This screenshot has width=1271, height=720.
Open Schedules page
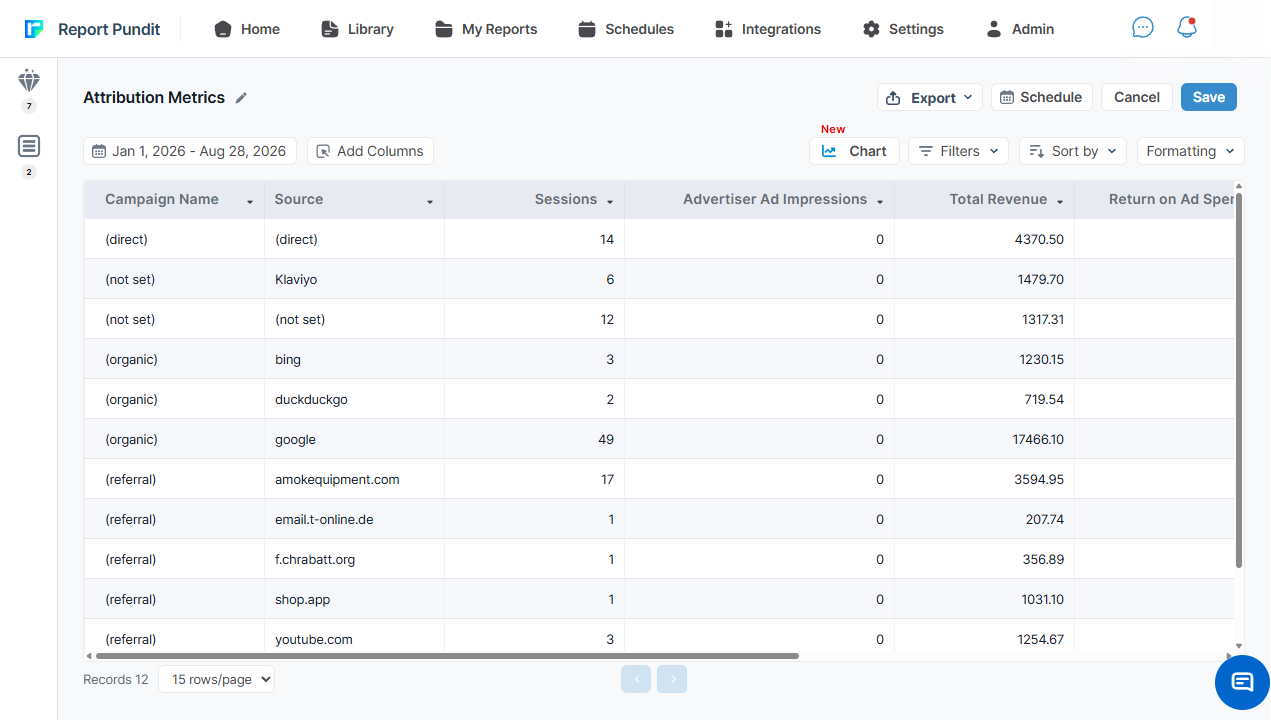pos(626,29)
